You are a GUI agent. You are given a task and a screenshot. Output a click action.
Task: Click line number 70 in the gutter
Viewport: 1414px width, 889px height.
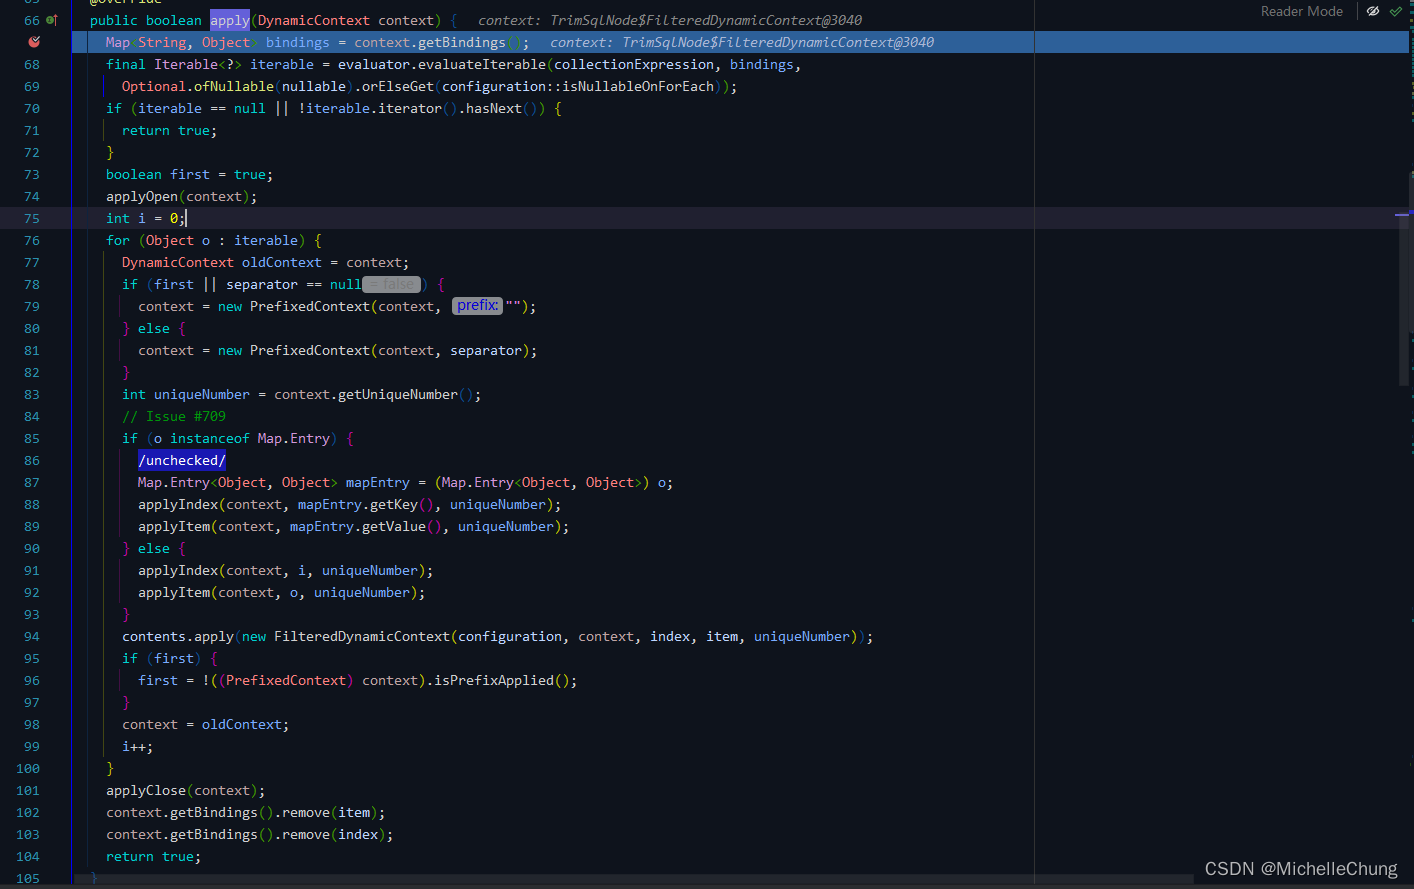coord(32,108)
